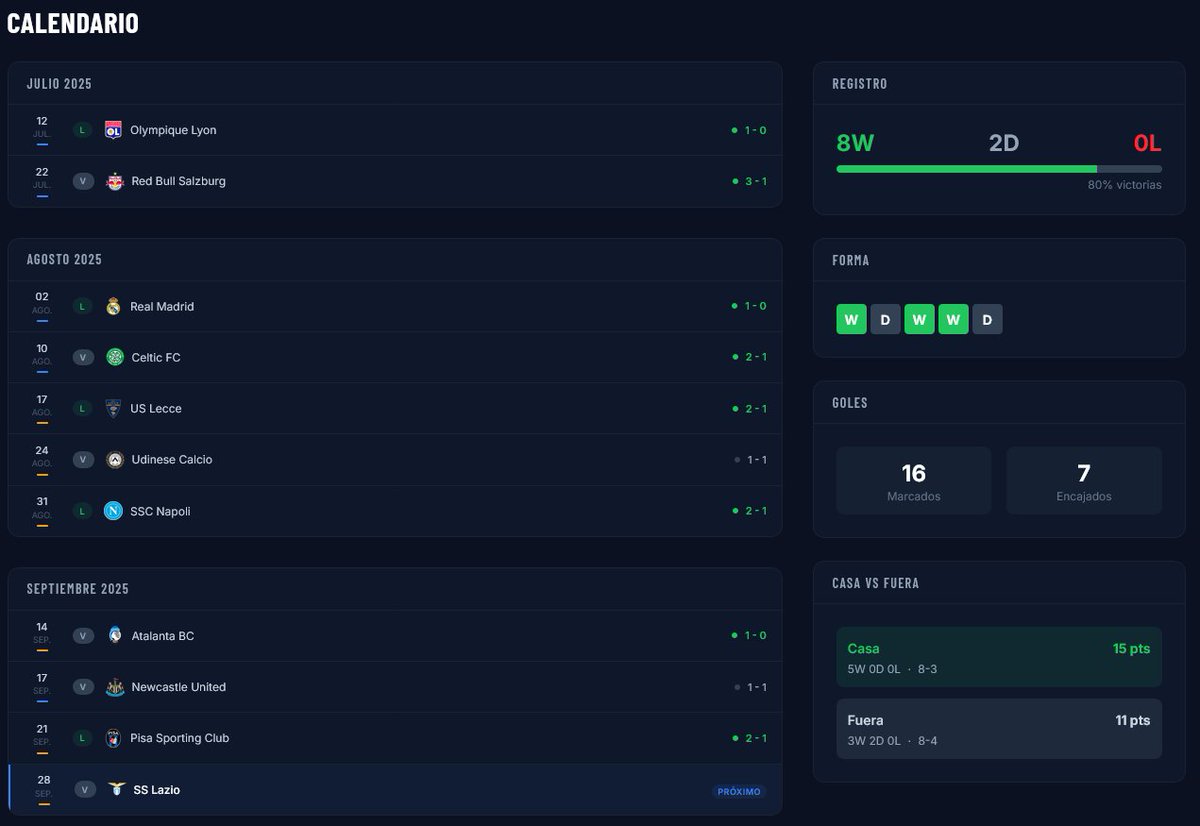Select the last D form badge

987,319
